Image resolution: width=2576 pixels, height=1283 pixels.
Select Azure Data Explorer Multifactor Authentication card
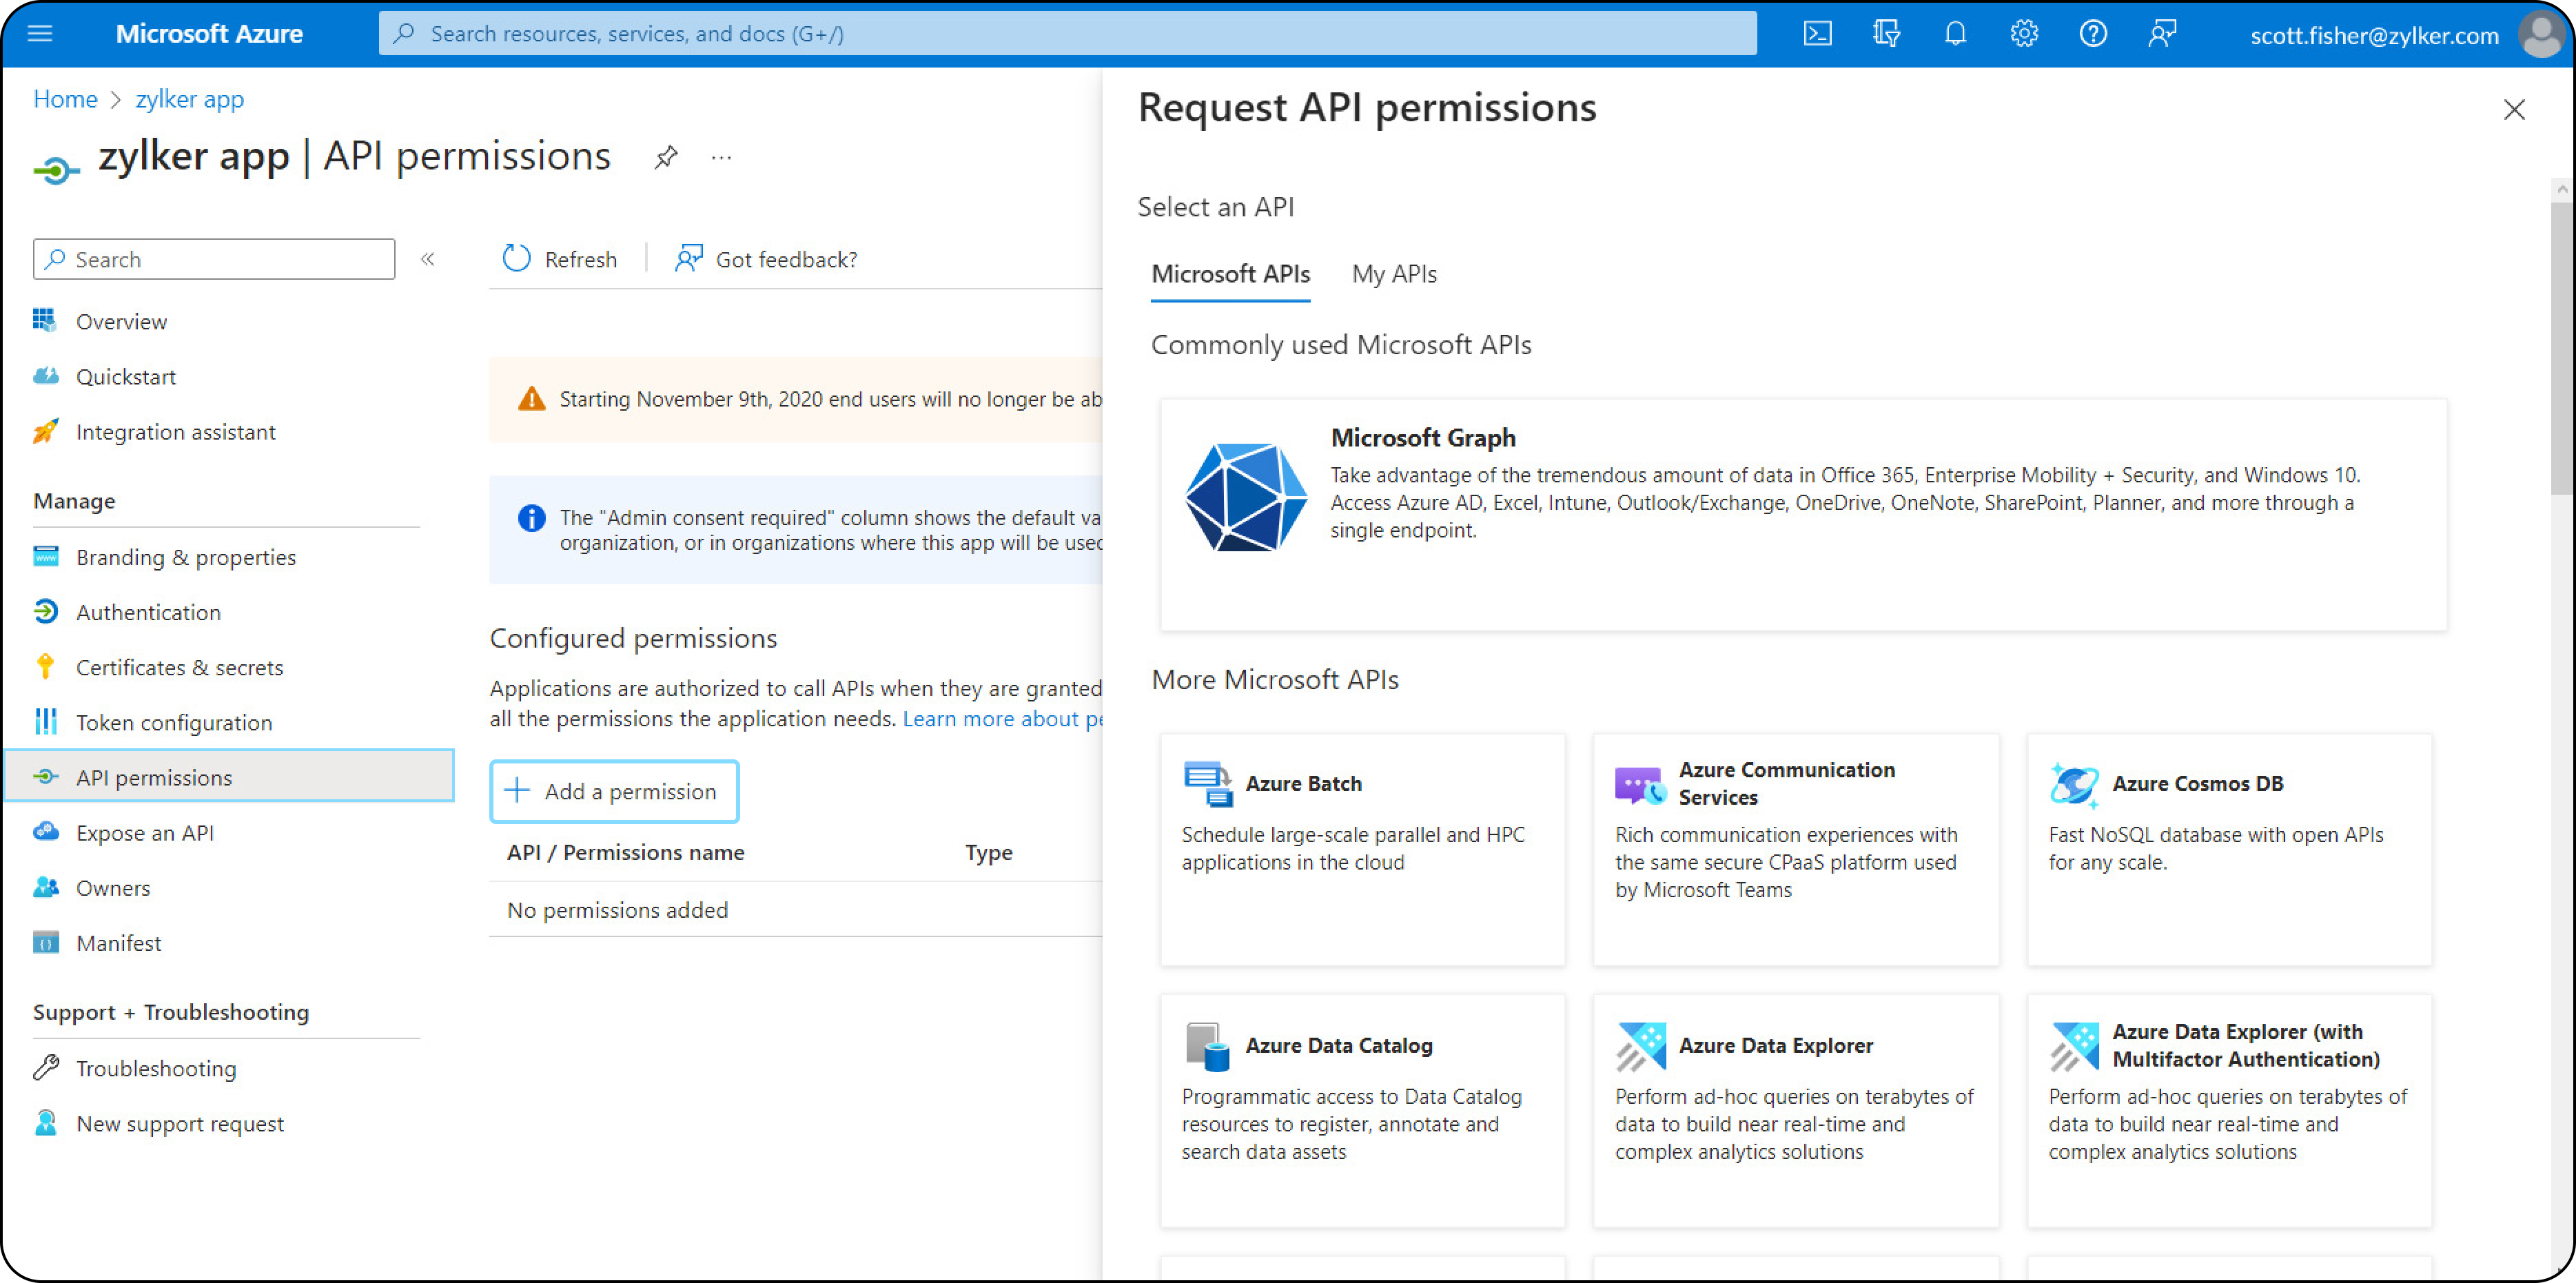[2229, 1111]
